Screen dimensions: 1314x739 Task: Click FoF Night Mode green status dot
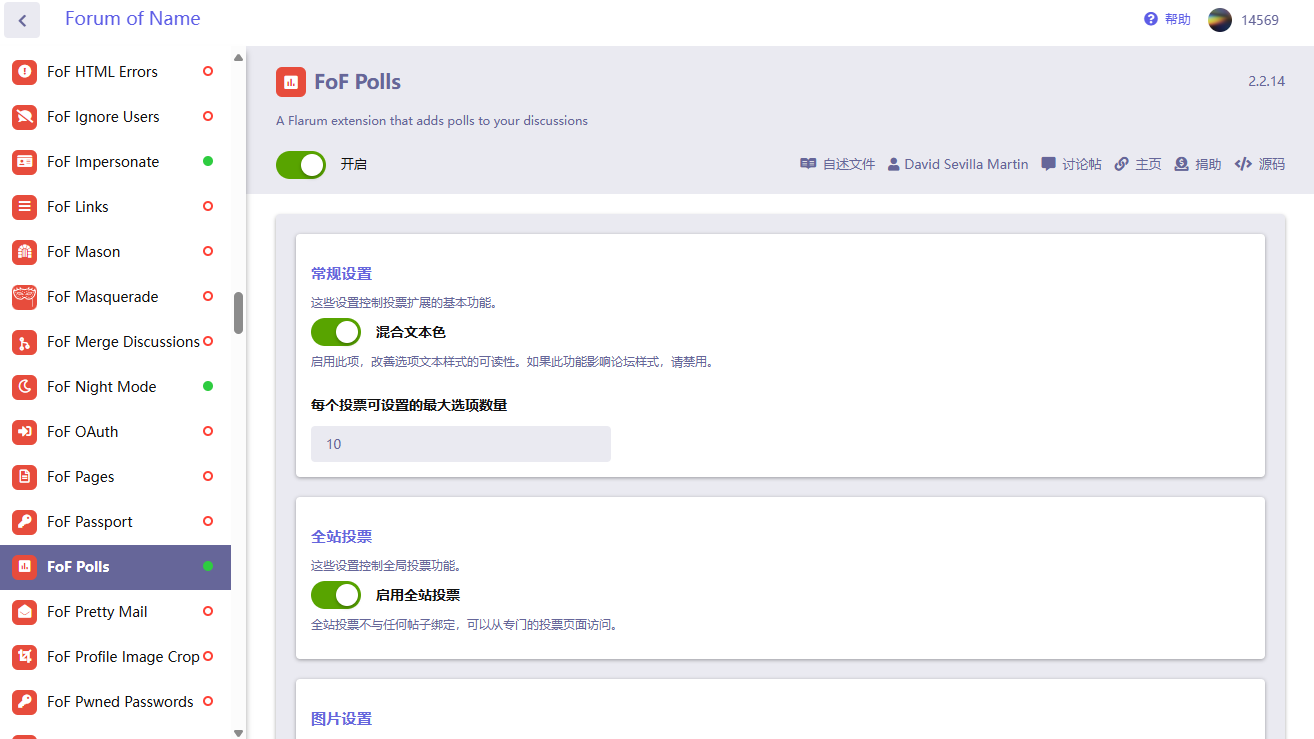[x=208, y=386]
